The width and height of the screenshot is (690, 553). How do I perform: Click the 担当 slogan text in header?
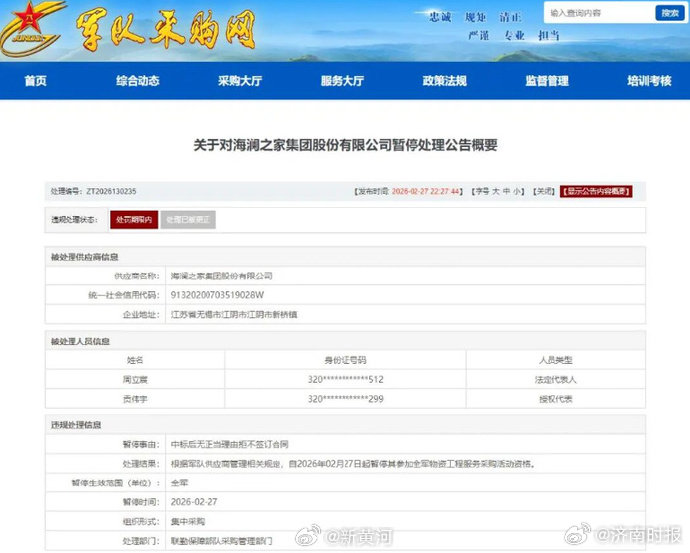click(x=549, y=35)
